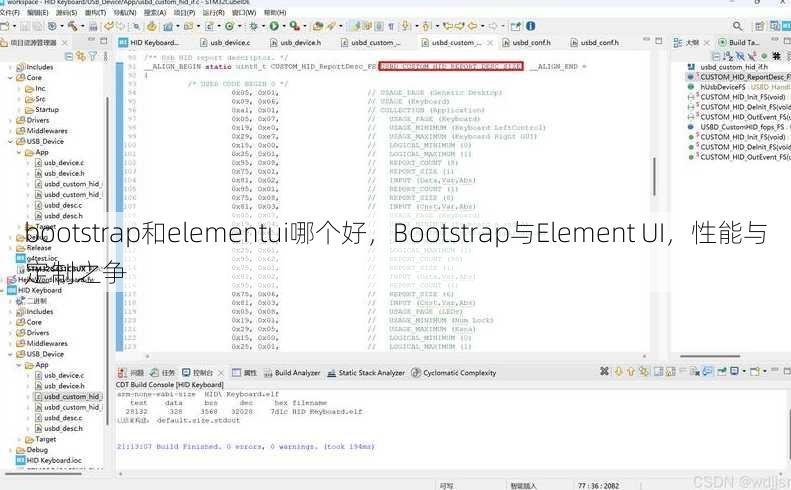
Task: Expand the Debug folder at tree bottom
Action: pyautogui.click(x=10, y=450)
